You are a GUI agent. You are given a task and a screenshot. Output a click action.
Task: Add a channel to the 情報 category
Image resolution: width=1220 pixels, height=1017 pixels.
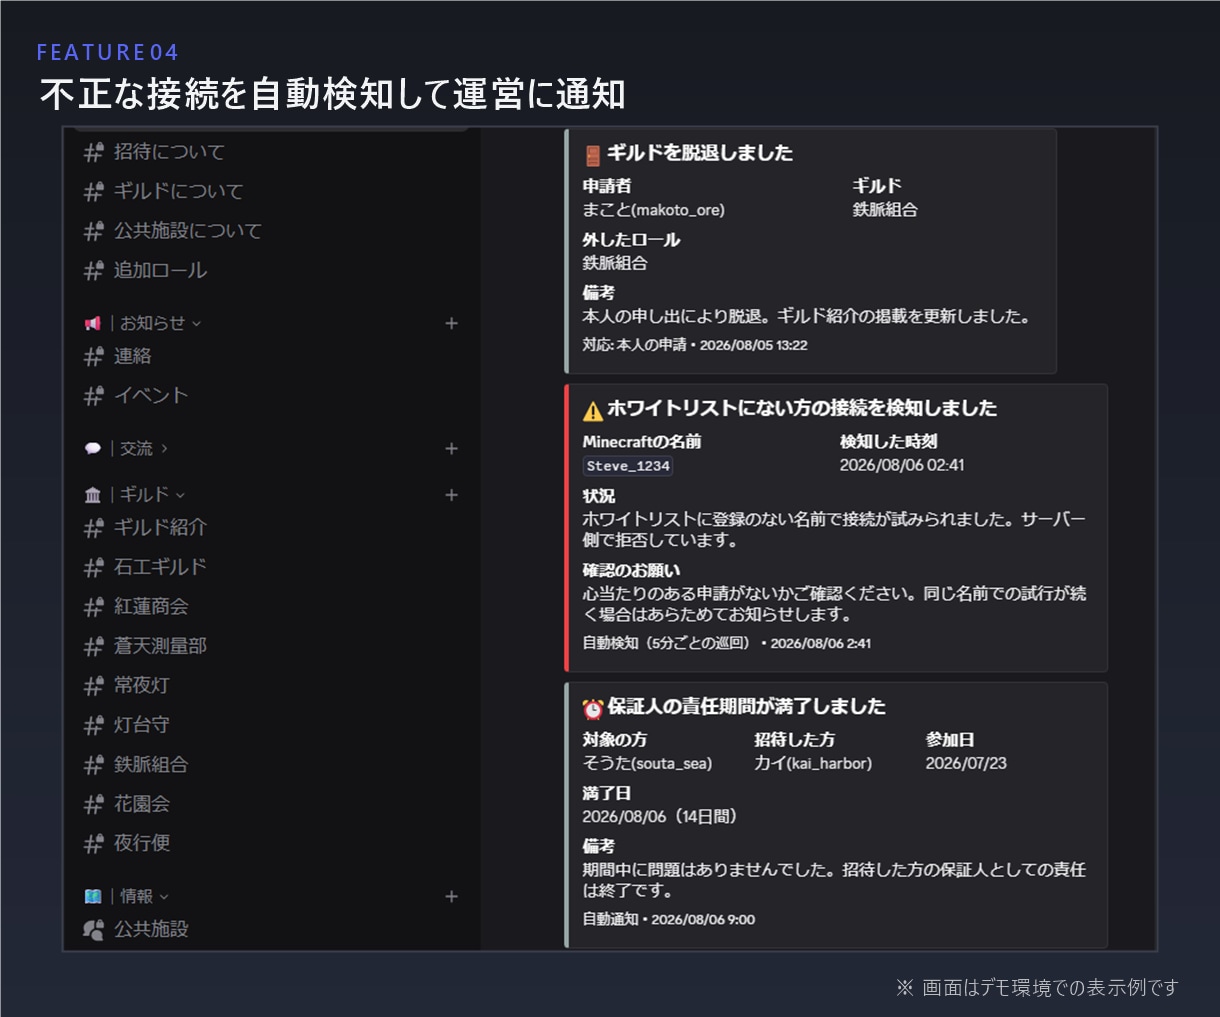point(451,897)
